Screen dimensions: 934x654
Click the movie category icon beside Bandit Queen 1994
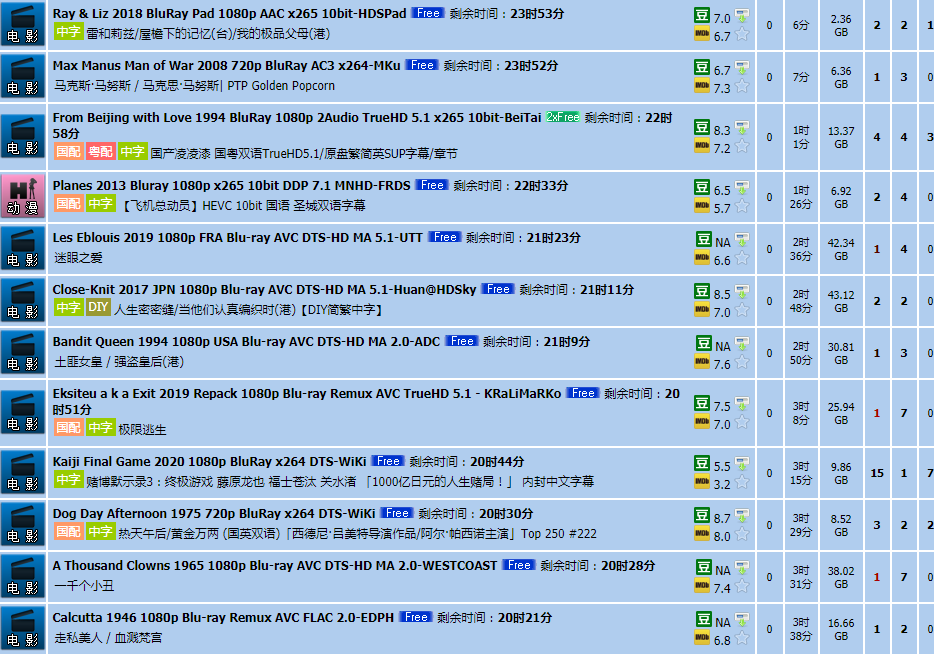tap(23, 353)
